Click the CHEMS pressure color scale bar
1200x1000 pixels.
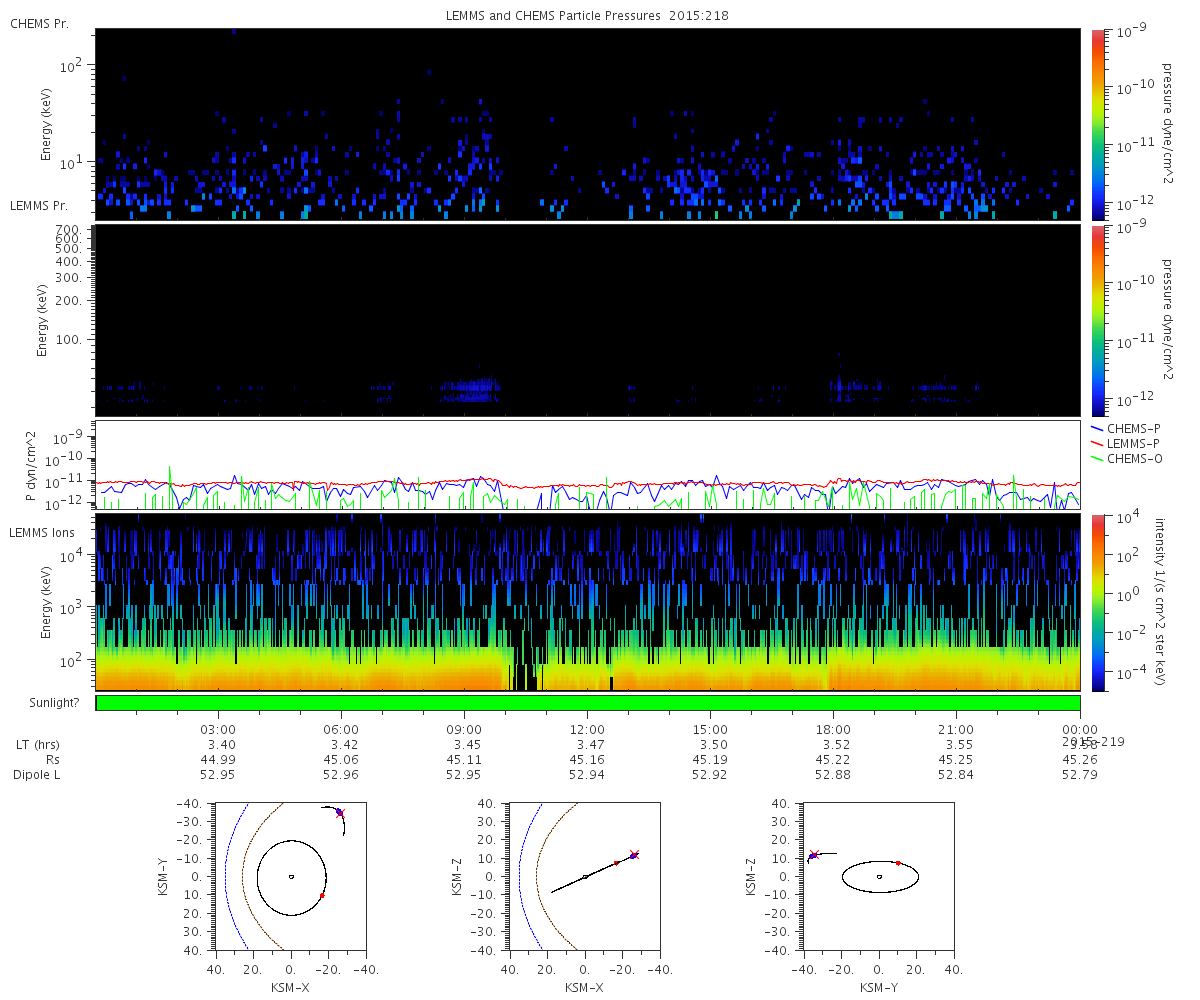point(1097,124)
